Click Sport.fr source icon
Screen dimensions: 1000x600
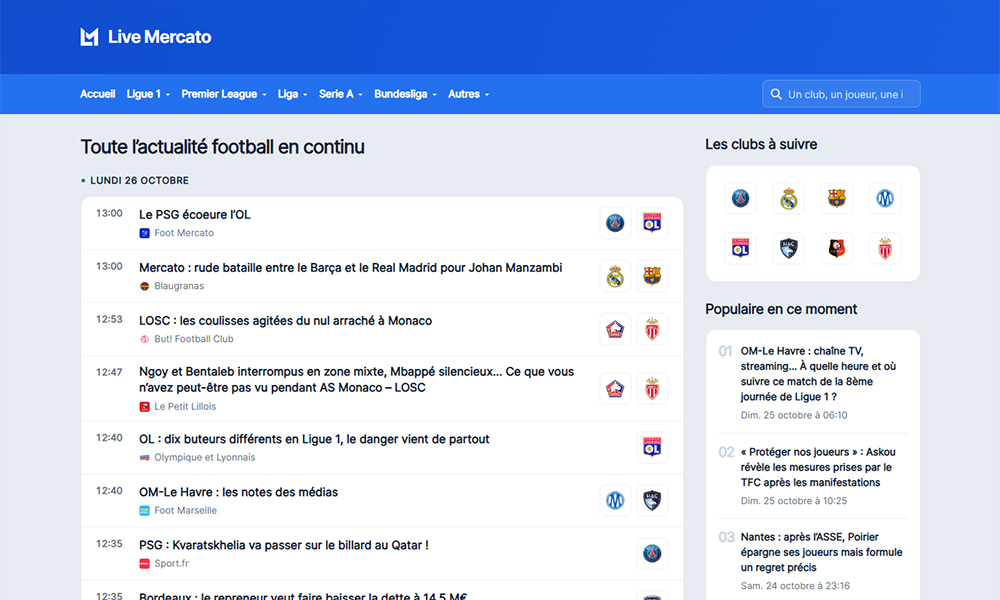tap(145, 564)
